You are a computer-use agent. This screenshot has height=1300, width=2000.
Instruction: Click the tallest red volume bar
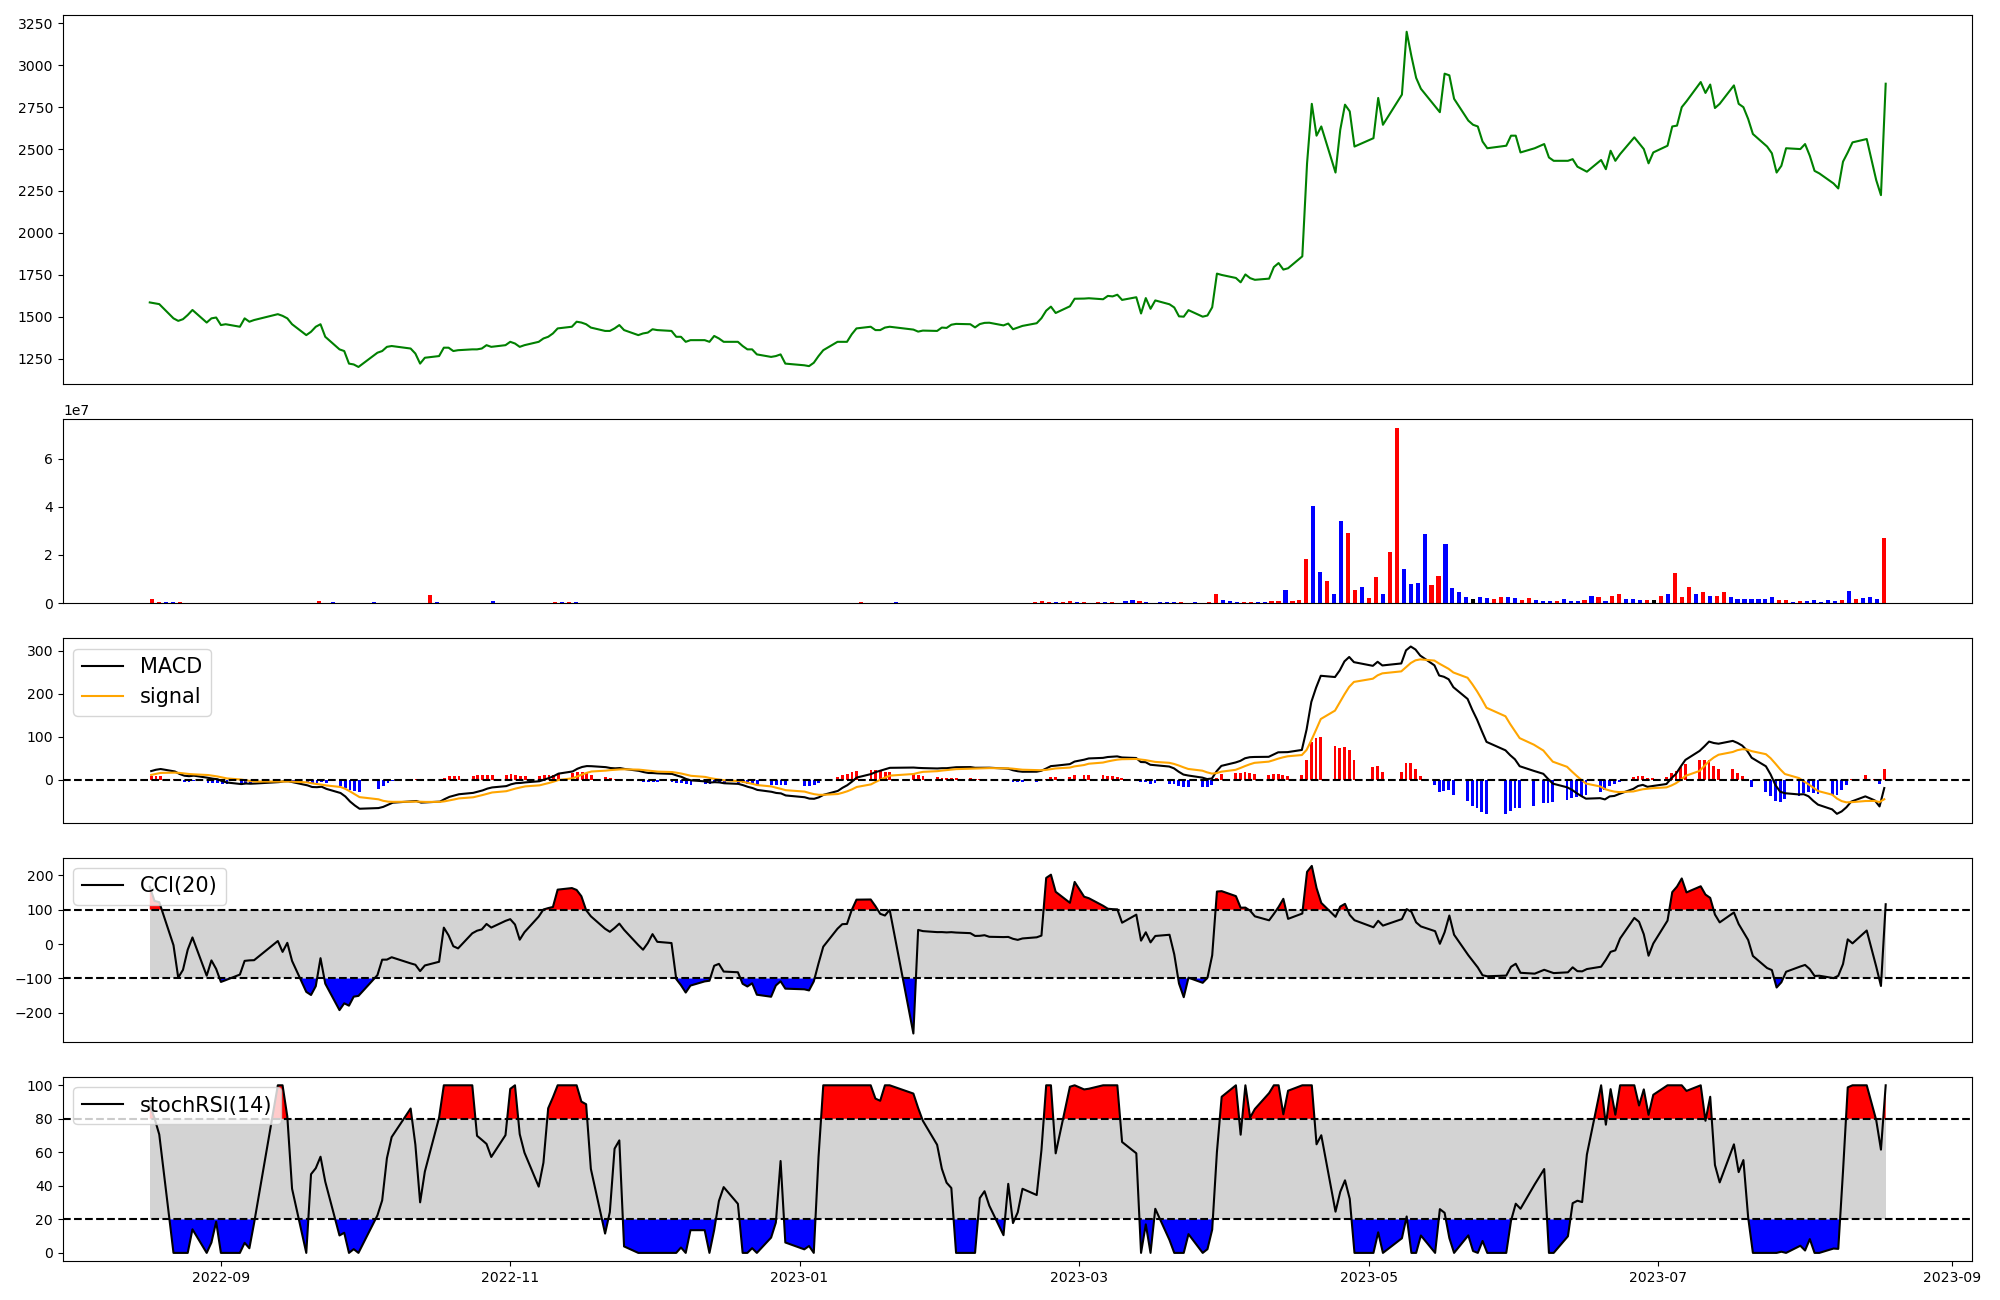tap(1397, 515)
